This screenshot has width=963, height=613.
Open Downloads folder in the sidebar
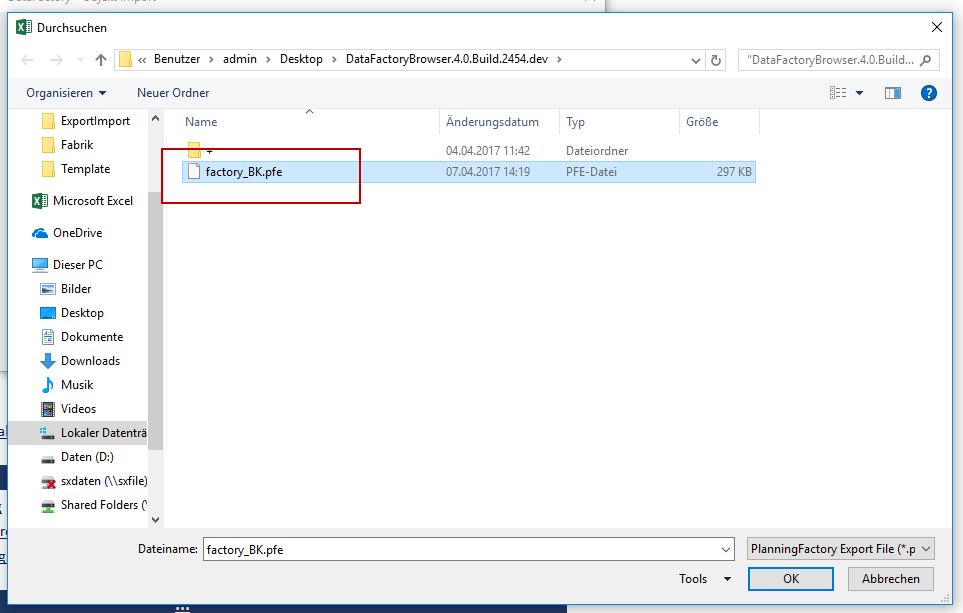pos(90,361)
